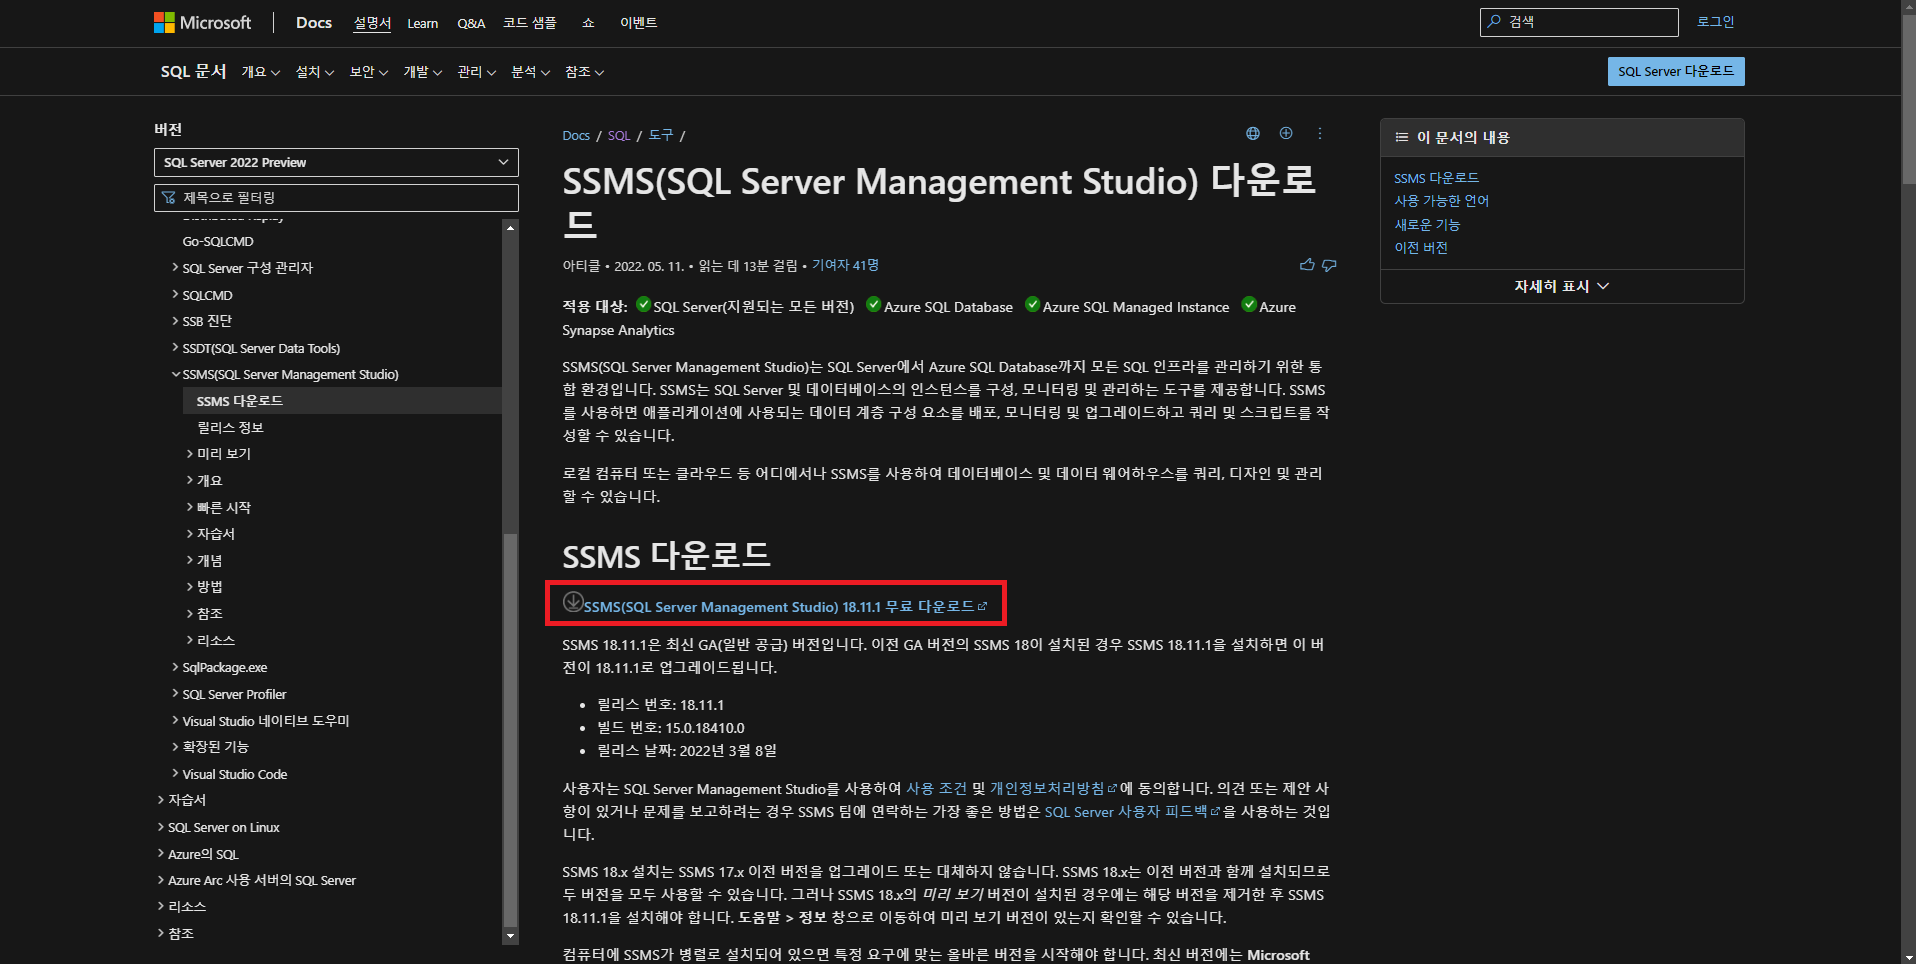Image resolution: width=1916 pixels, height=964 pixels.
Task: Jump to SSMS 다운로드 in contents panel
Action: [1436, 178]
